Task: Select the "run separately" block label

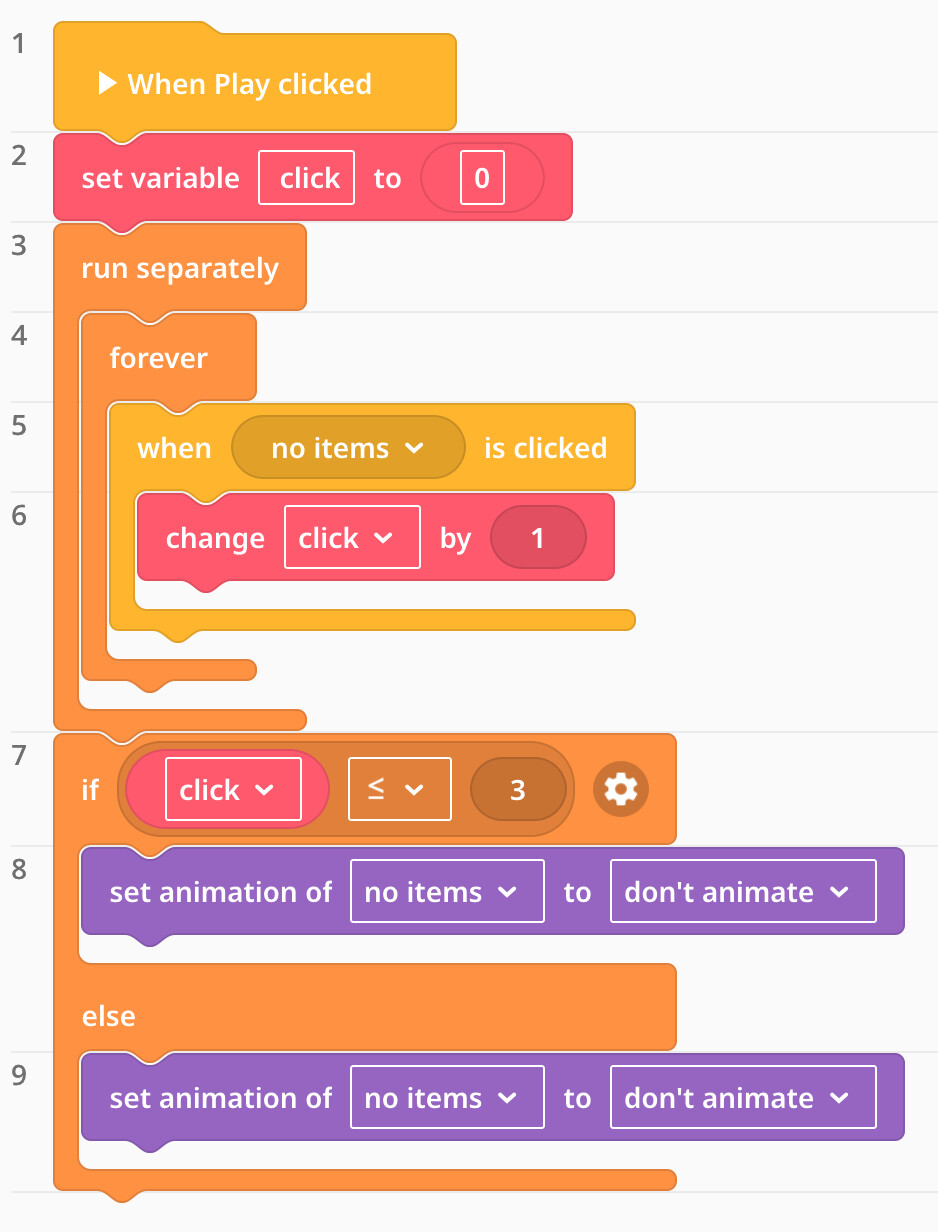Action: [180, 268]
